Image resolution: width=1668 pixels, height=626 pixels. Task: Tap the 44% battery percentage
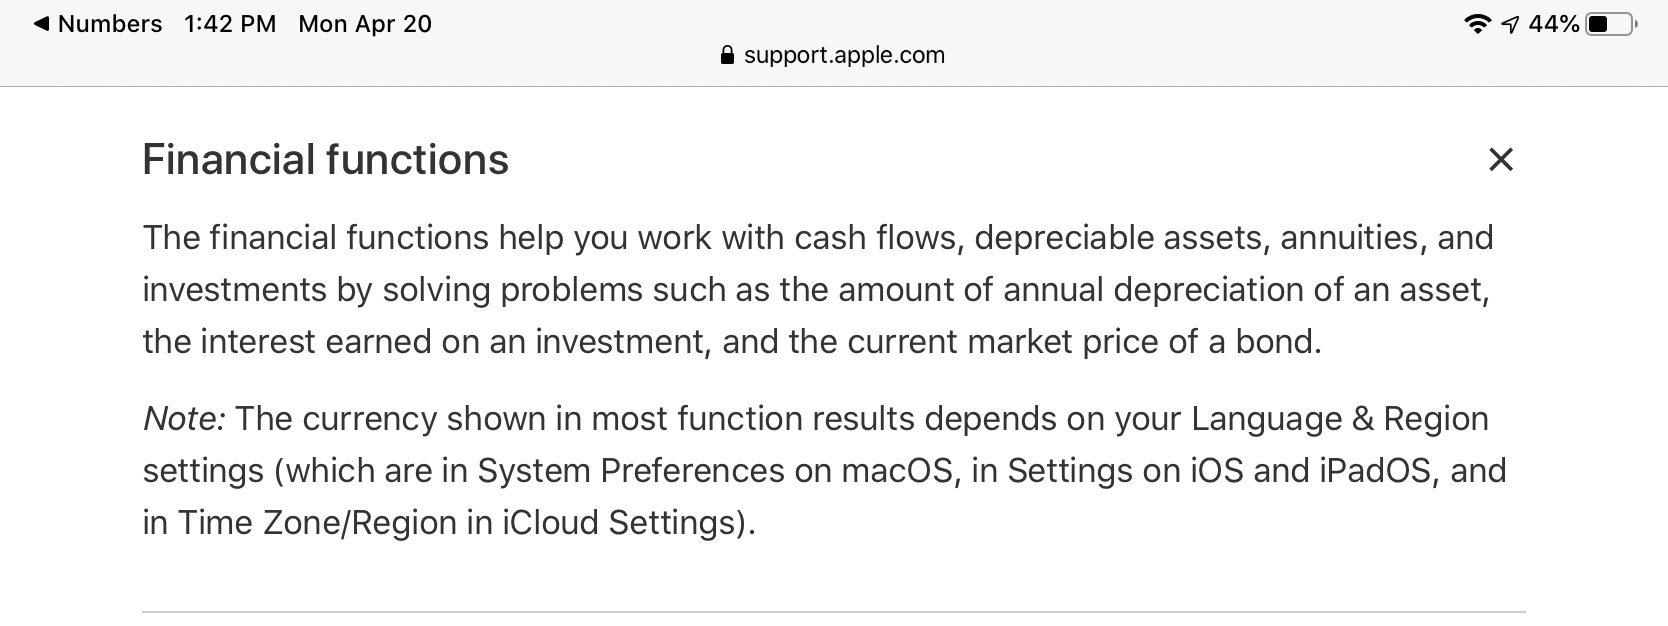point(1554,24)
